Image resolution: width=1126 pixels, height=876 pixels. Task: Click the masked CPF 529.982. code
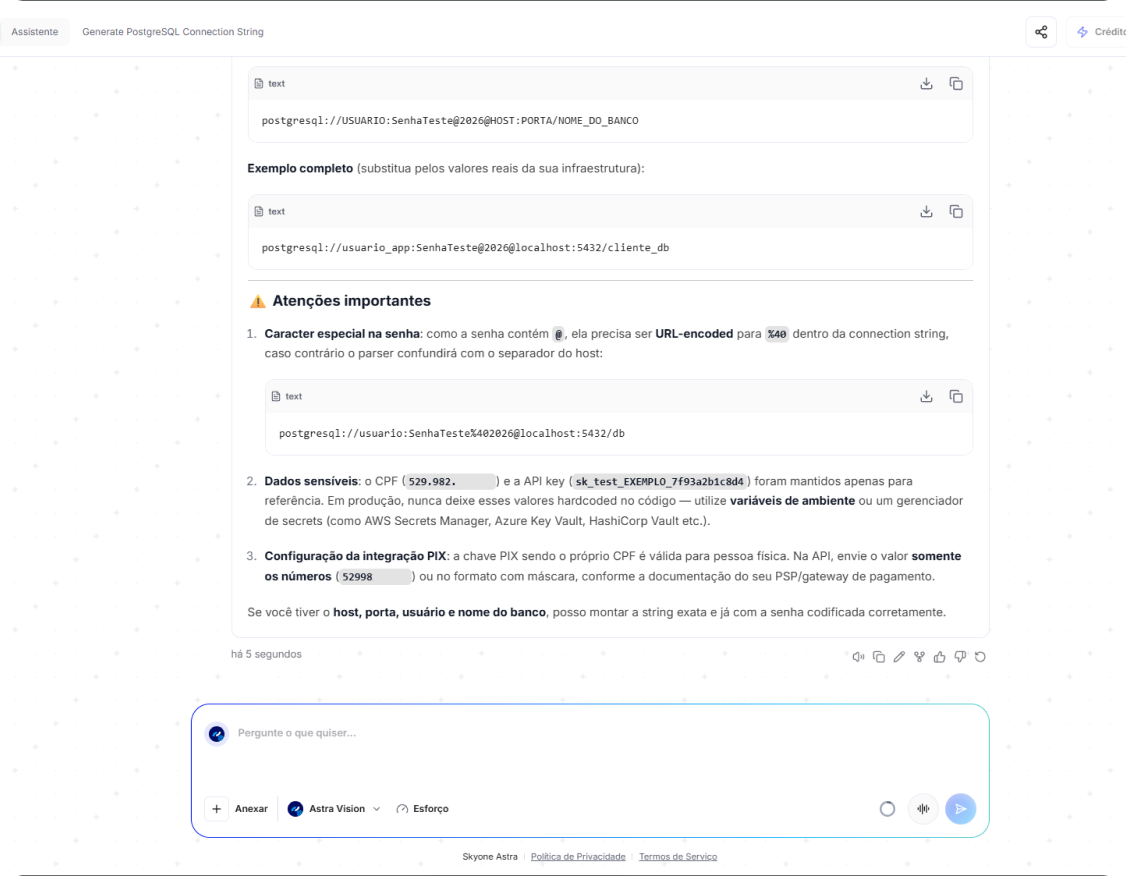click(450, 482)
